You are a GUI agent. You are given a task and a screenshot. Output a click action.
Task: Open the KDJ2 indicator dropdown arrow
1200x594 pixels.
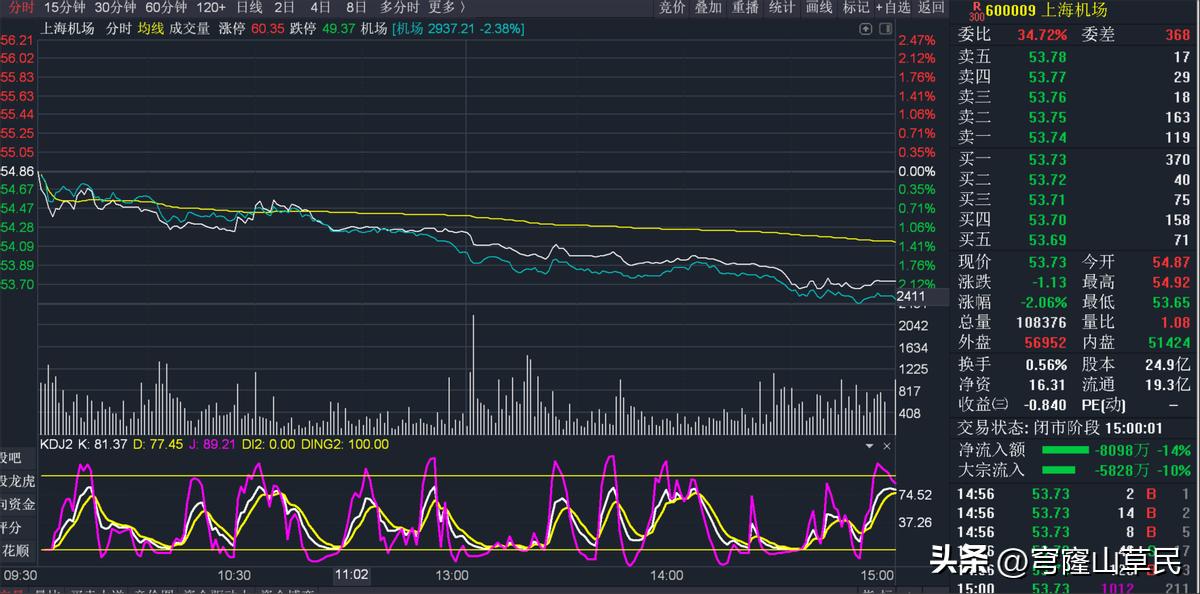869,445
